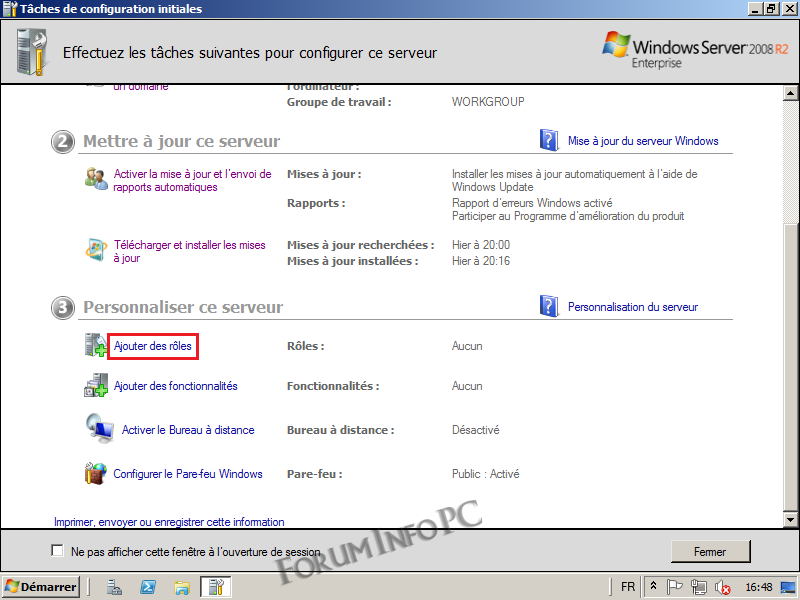This screenshot has height=600, width=800.
Task: Toggle Ne pas afficher cette fenêtre checkbox
Action: [x=57, y=551]
